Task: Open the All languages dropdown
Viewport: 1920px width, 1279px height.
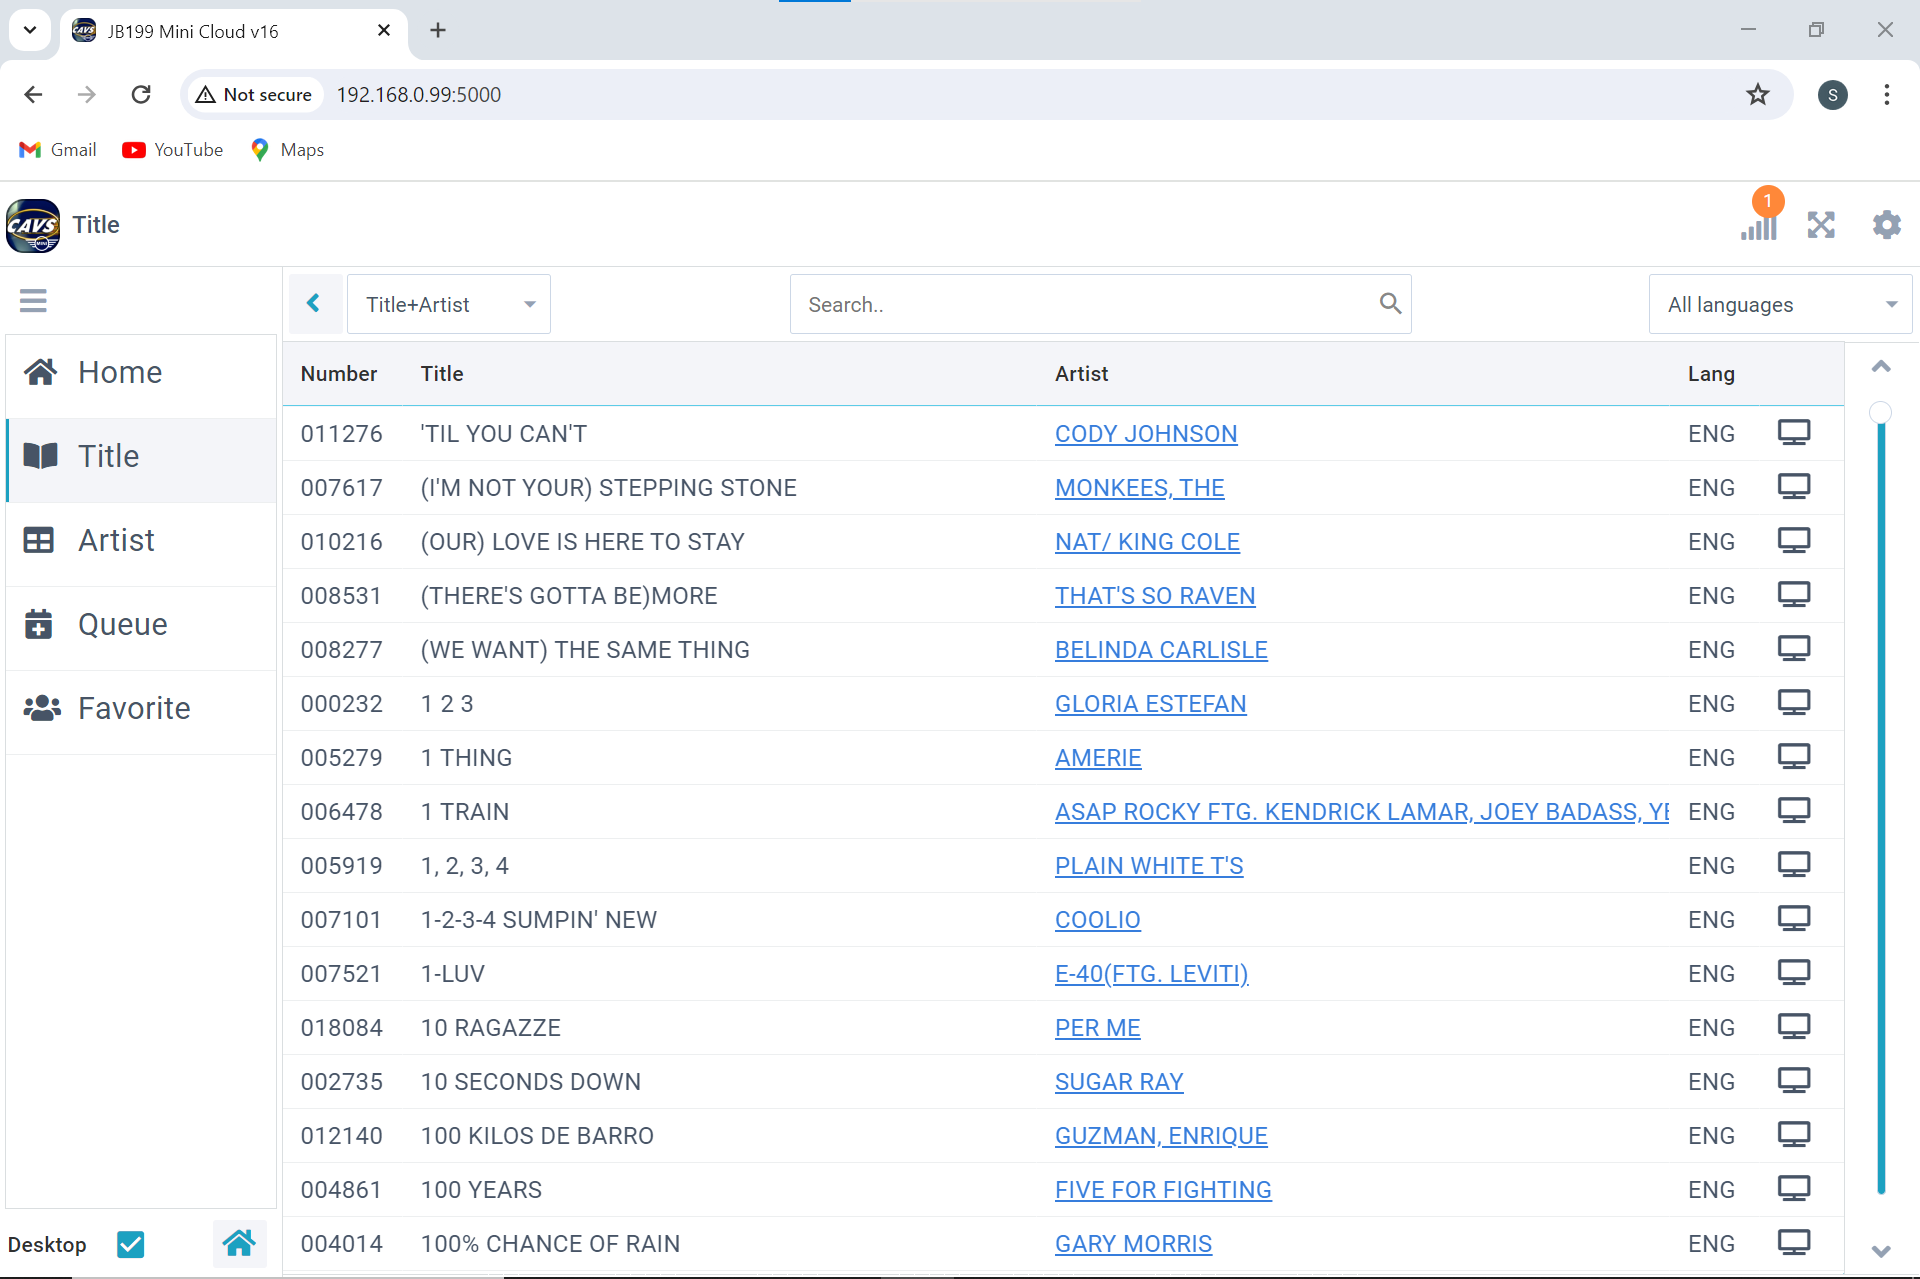Action: click(1779, 304)
